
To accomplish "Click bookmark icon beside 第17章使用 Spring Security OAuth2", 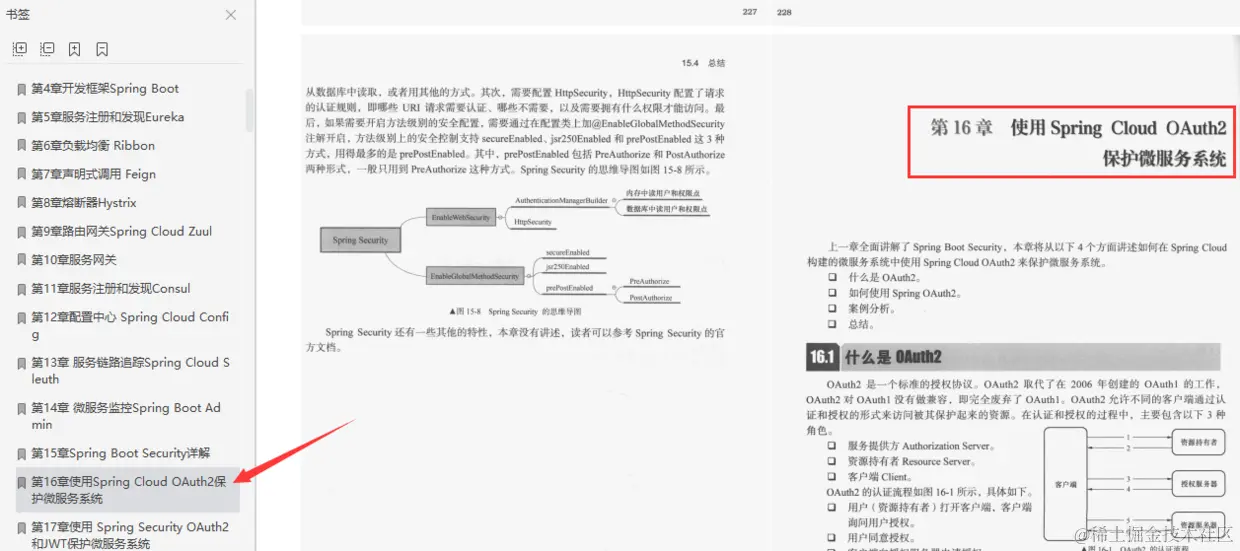I will point(22,528).
